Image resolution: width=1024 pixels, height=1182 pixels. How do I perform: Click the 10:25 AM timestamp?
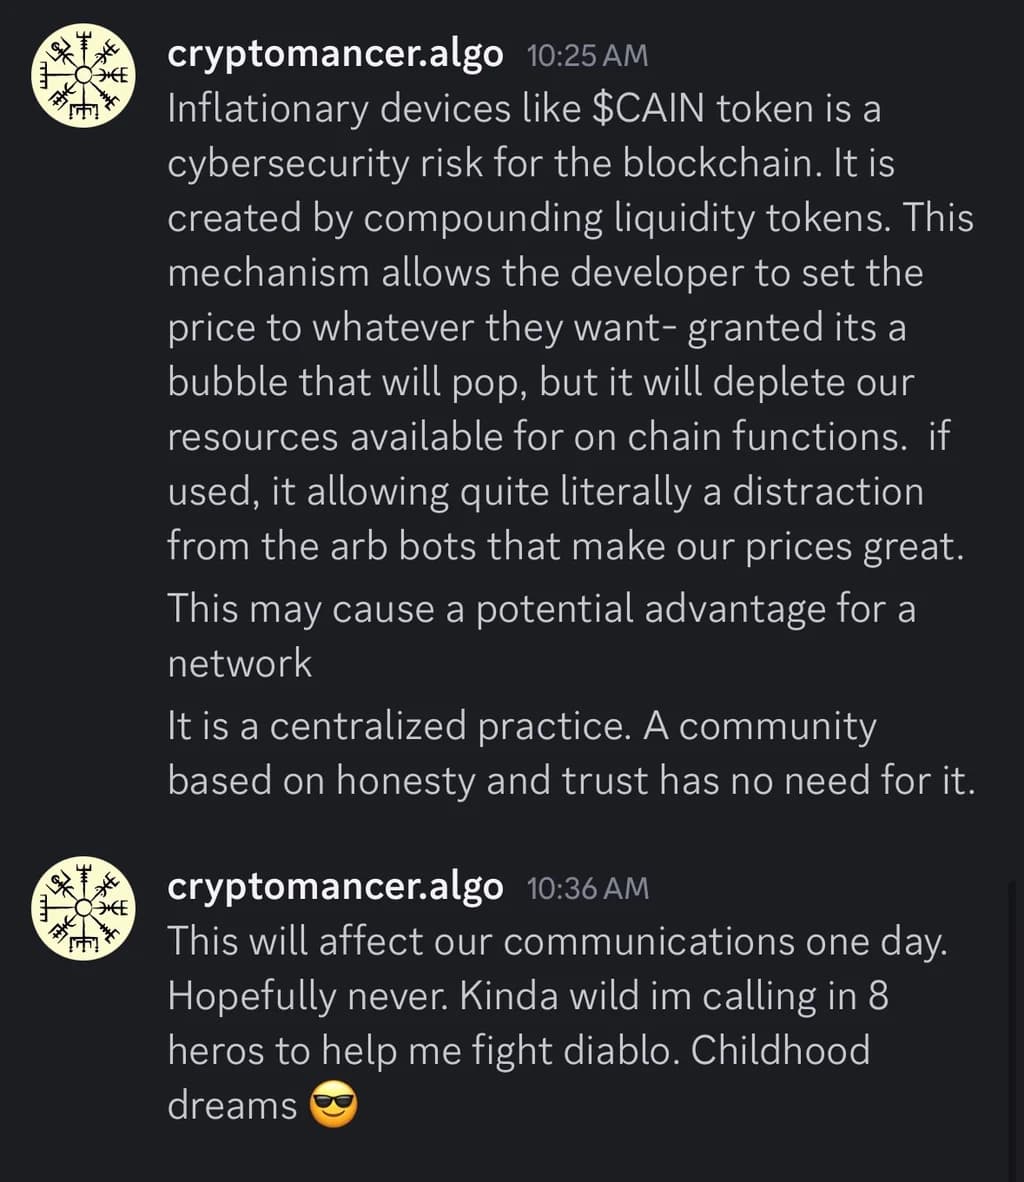pos(587,56)
